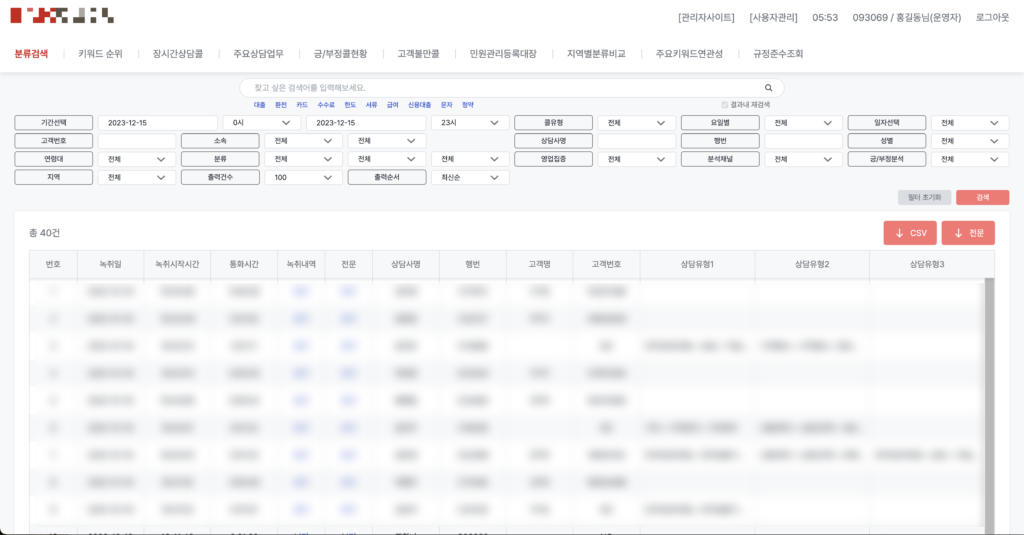Open the [관리자사이트] link
1024x535 pixels.
click(706, 17)
